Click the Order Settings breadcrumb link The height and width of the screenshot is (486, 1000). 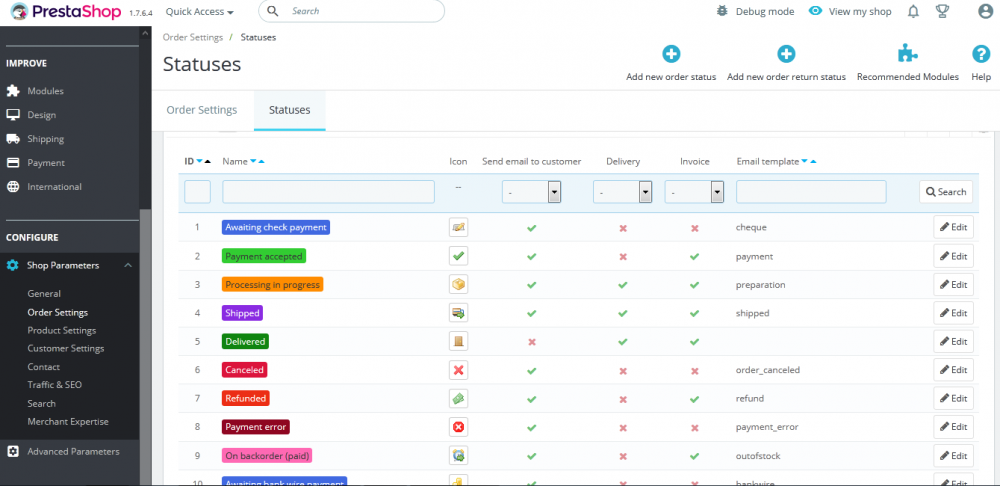[193, 38]
